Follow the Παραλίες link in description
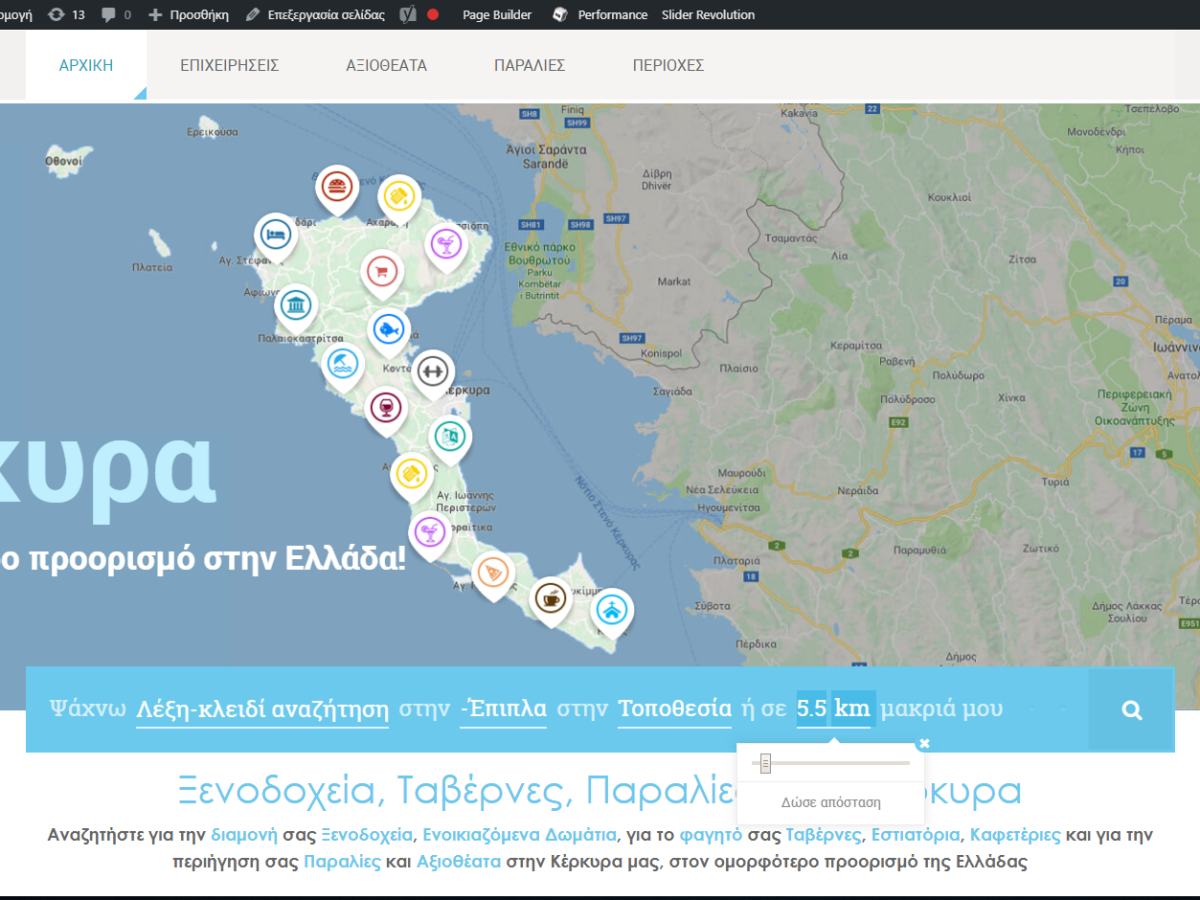Image resolution: width=1200 pixels, height=900 pixels. [x=342, y=861]
